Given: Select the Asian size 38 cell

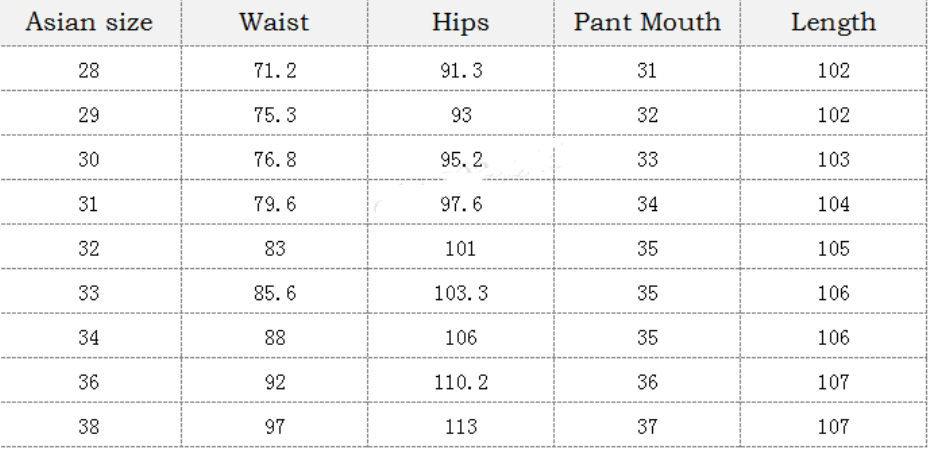Looking at the screenshot, I should tap(88, 428).
